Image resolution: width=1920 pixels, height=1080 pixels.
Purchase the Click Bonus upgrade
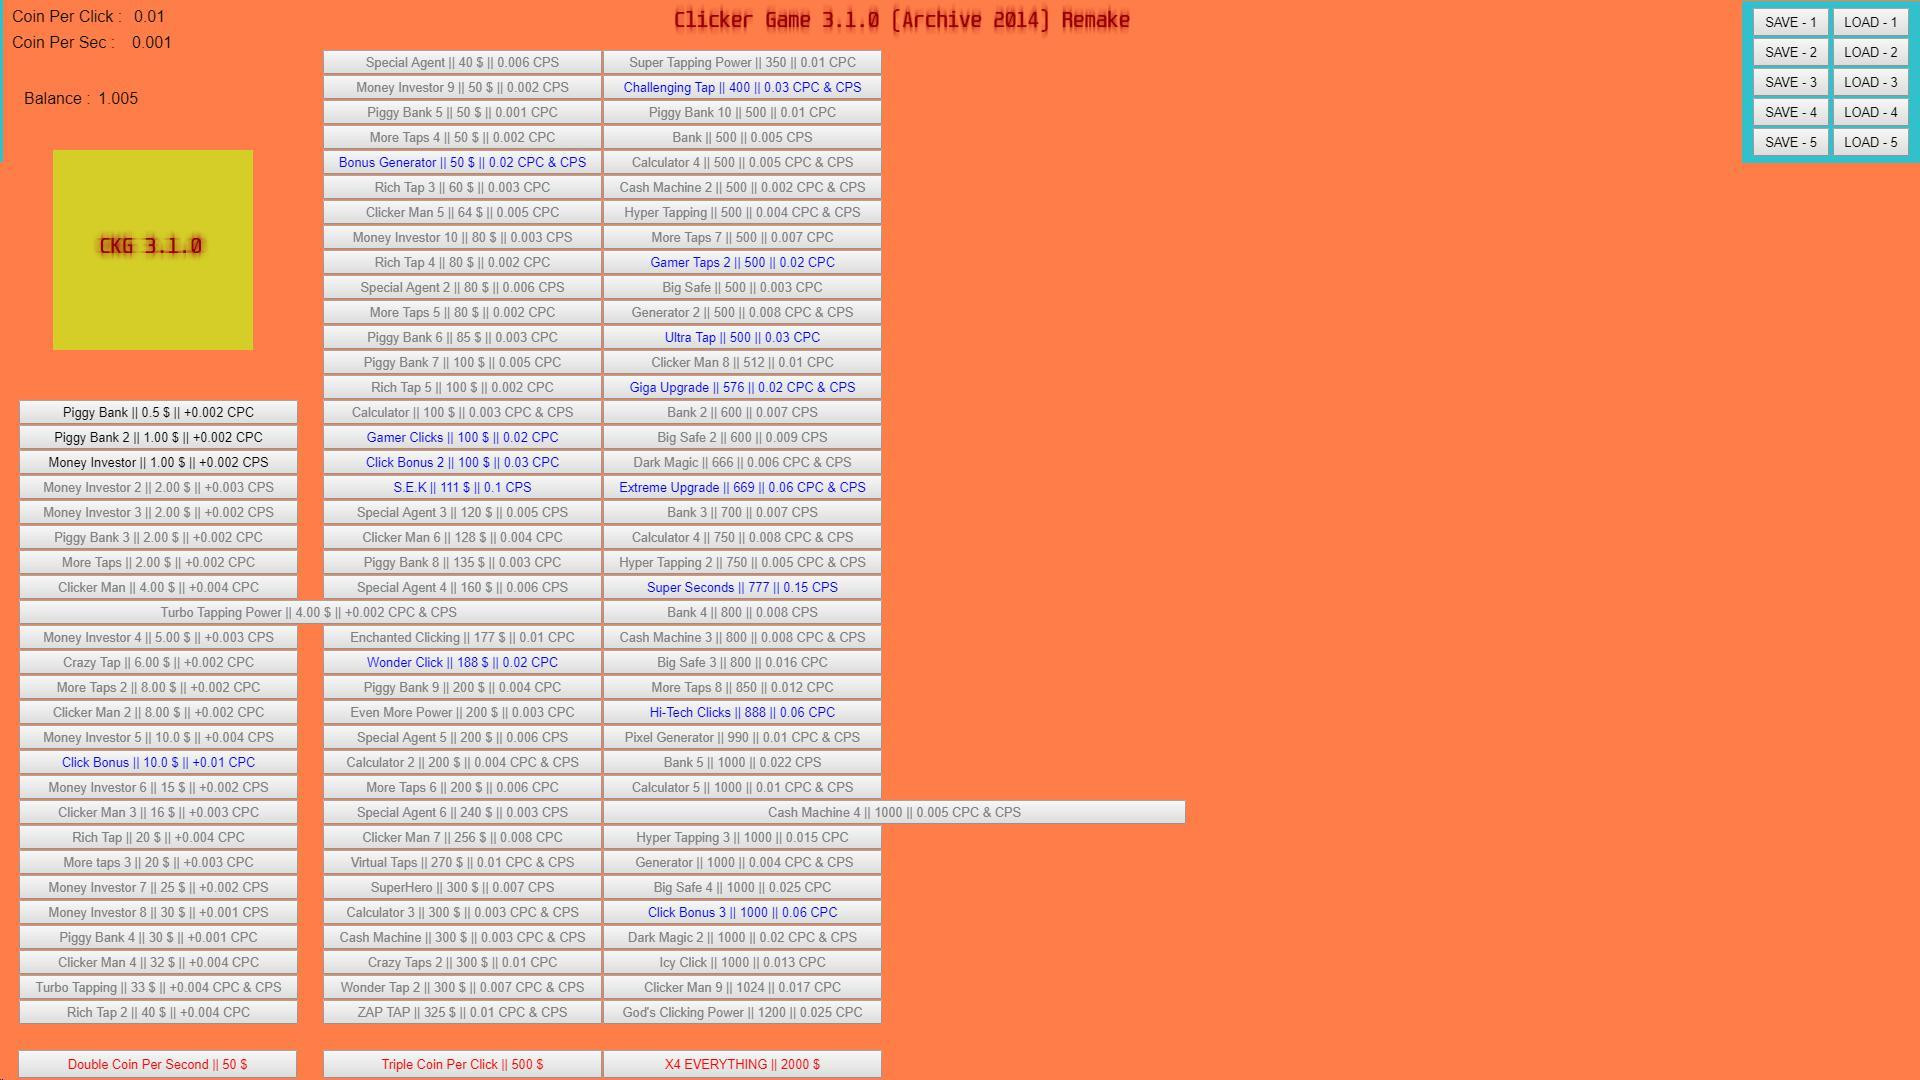click(157, 762)
